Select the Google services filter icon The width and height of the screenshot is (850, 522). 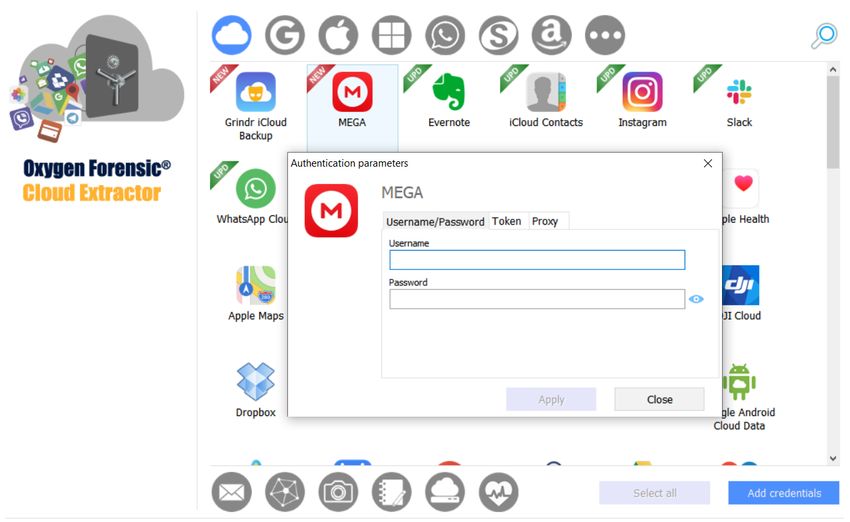pyautogui.click(x=285, y=35)
